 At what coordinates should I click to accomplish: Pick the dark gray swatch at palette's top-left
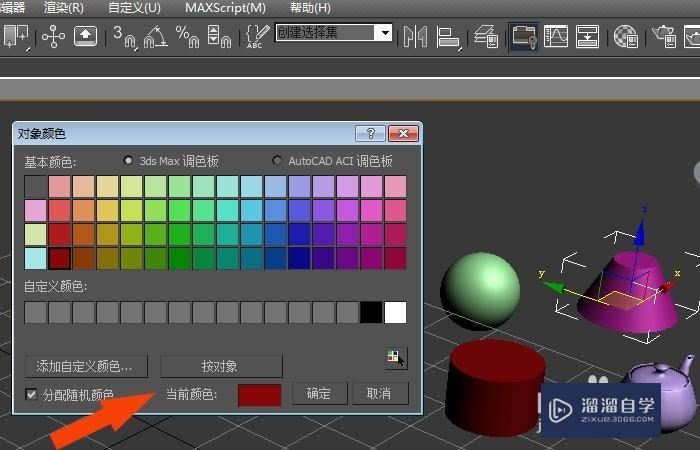point(36,186)
